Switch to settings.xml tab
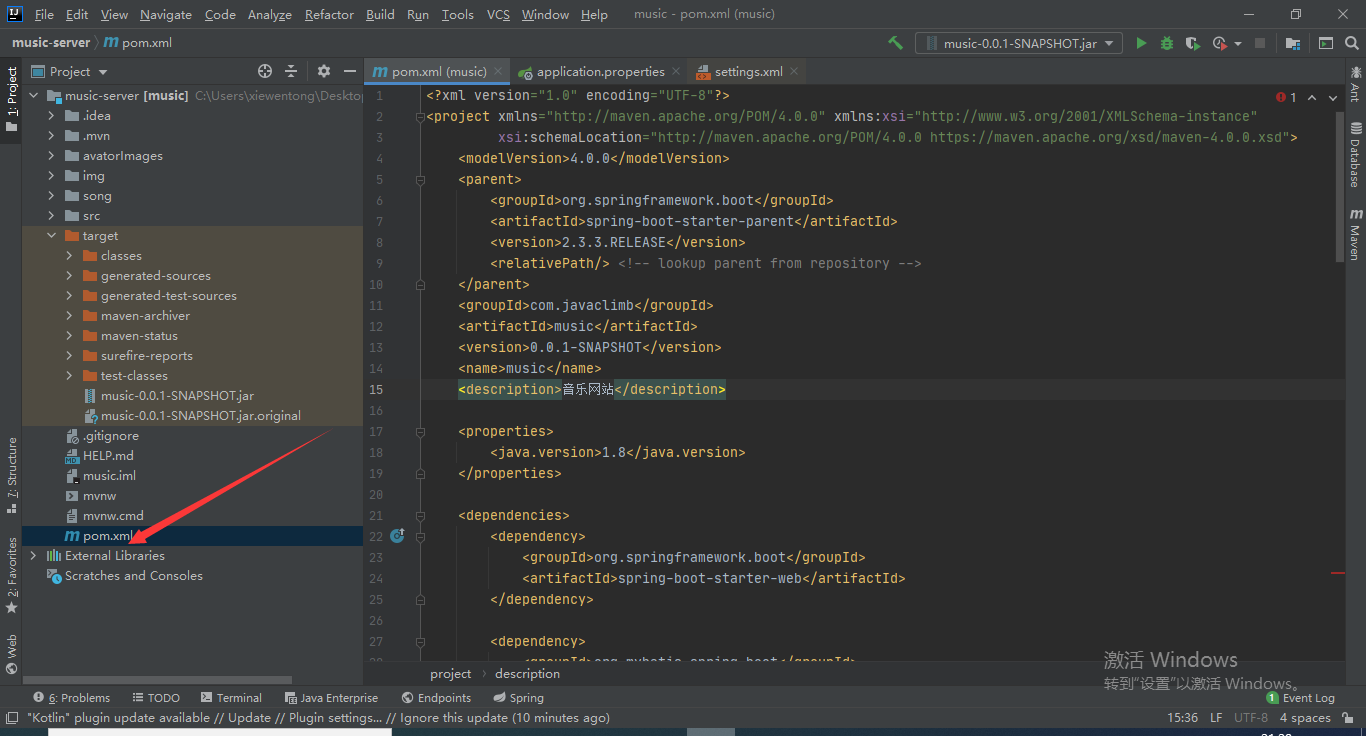The width and height of the screenshot is (1366, 736). (x=749, y=72)
